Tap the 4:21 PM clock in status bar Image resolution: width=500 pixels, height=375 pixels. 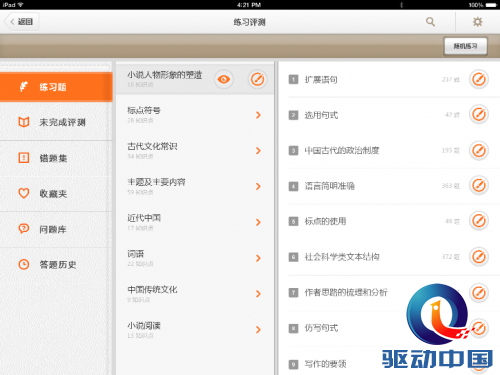pos(249,5)
